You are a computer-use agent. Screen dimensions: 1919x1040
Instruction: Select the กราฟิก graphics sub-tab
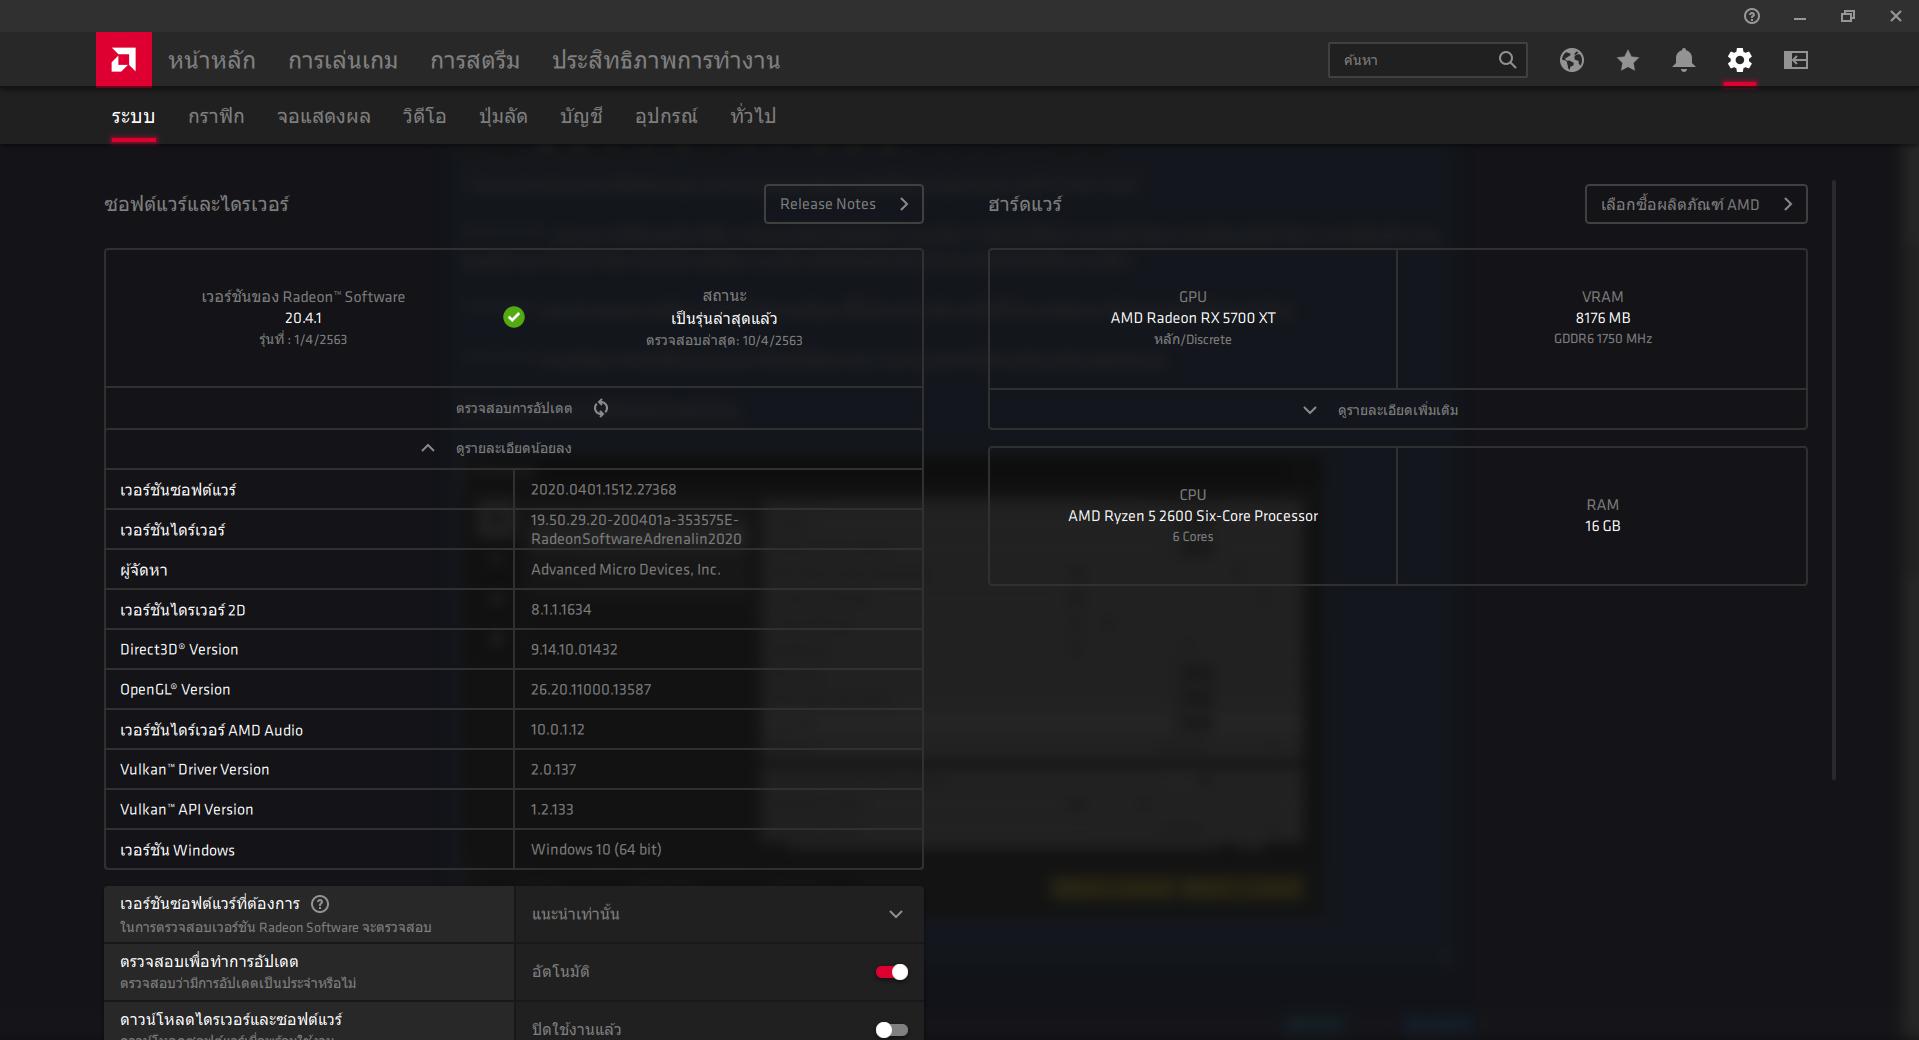coord(216,116)
